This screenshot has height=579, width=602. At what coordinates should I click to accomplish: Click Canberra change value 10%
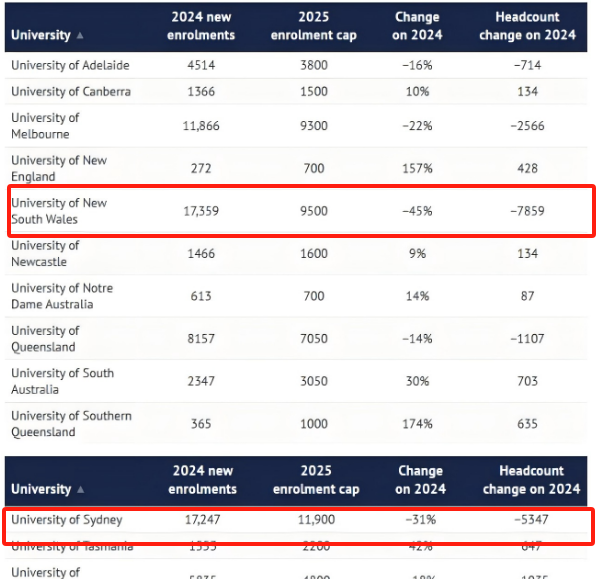[x=417, y=92]
